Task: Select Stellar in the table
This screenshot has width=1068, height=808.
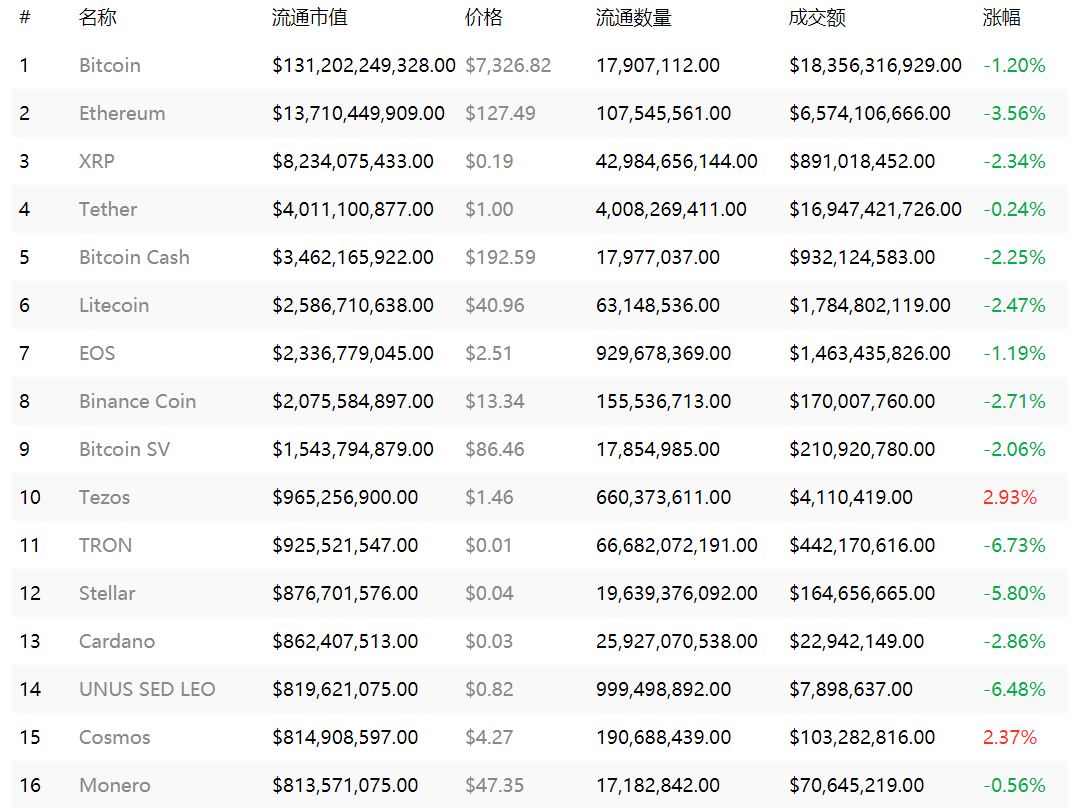Action: click(107, 593)
